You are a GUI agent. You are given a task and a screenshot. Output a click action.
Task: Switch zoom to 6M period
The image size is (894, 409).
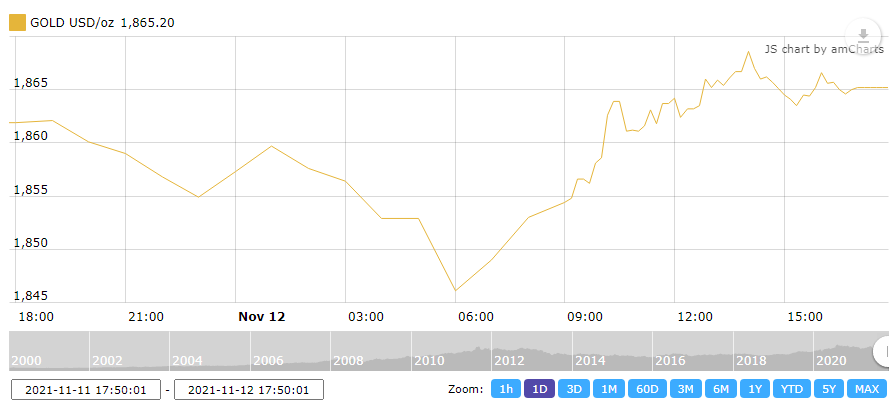(720, 389)
